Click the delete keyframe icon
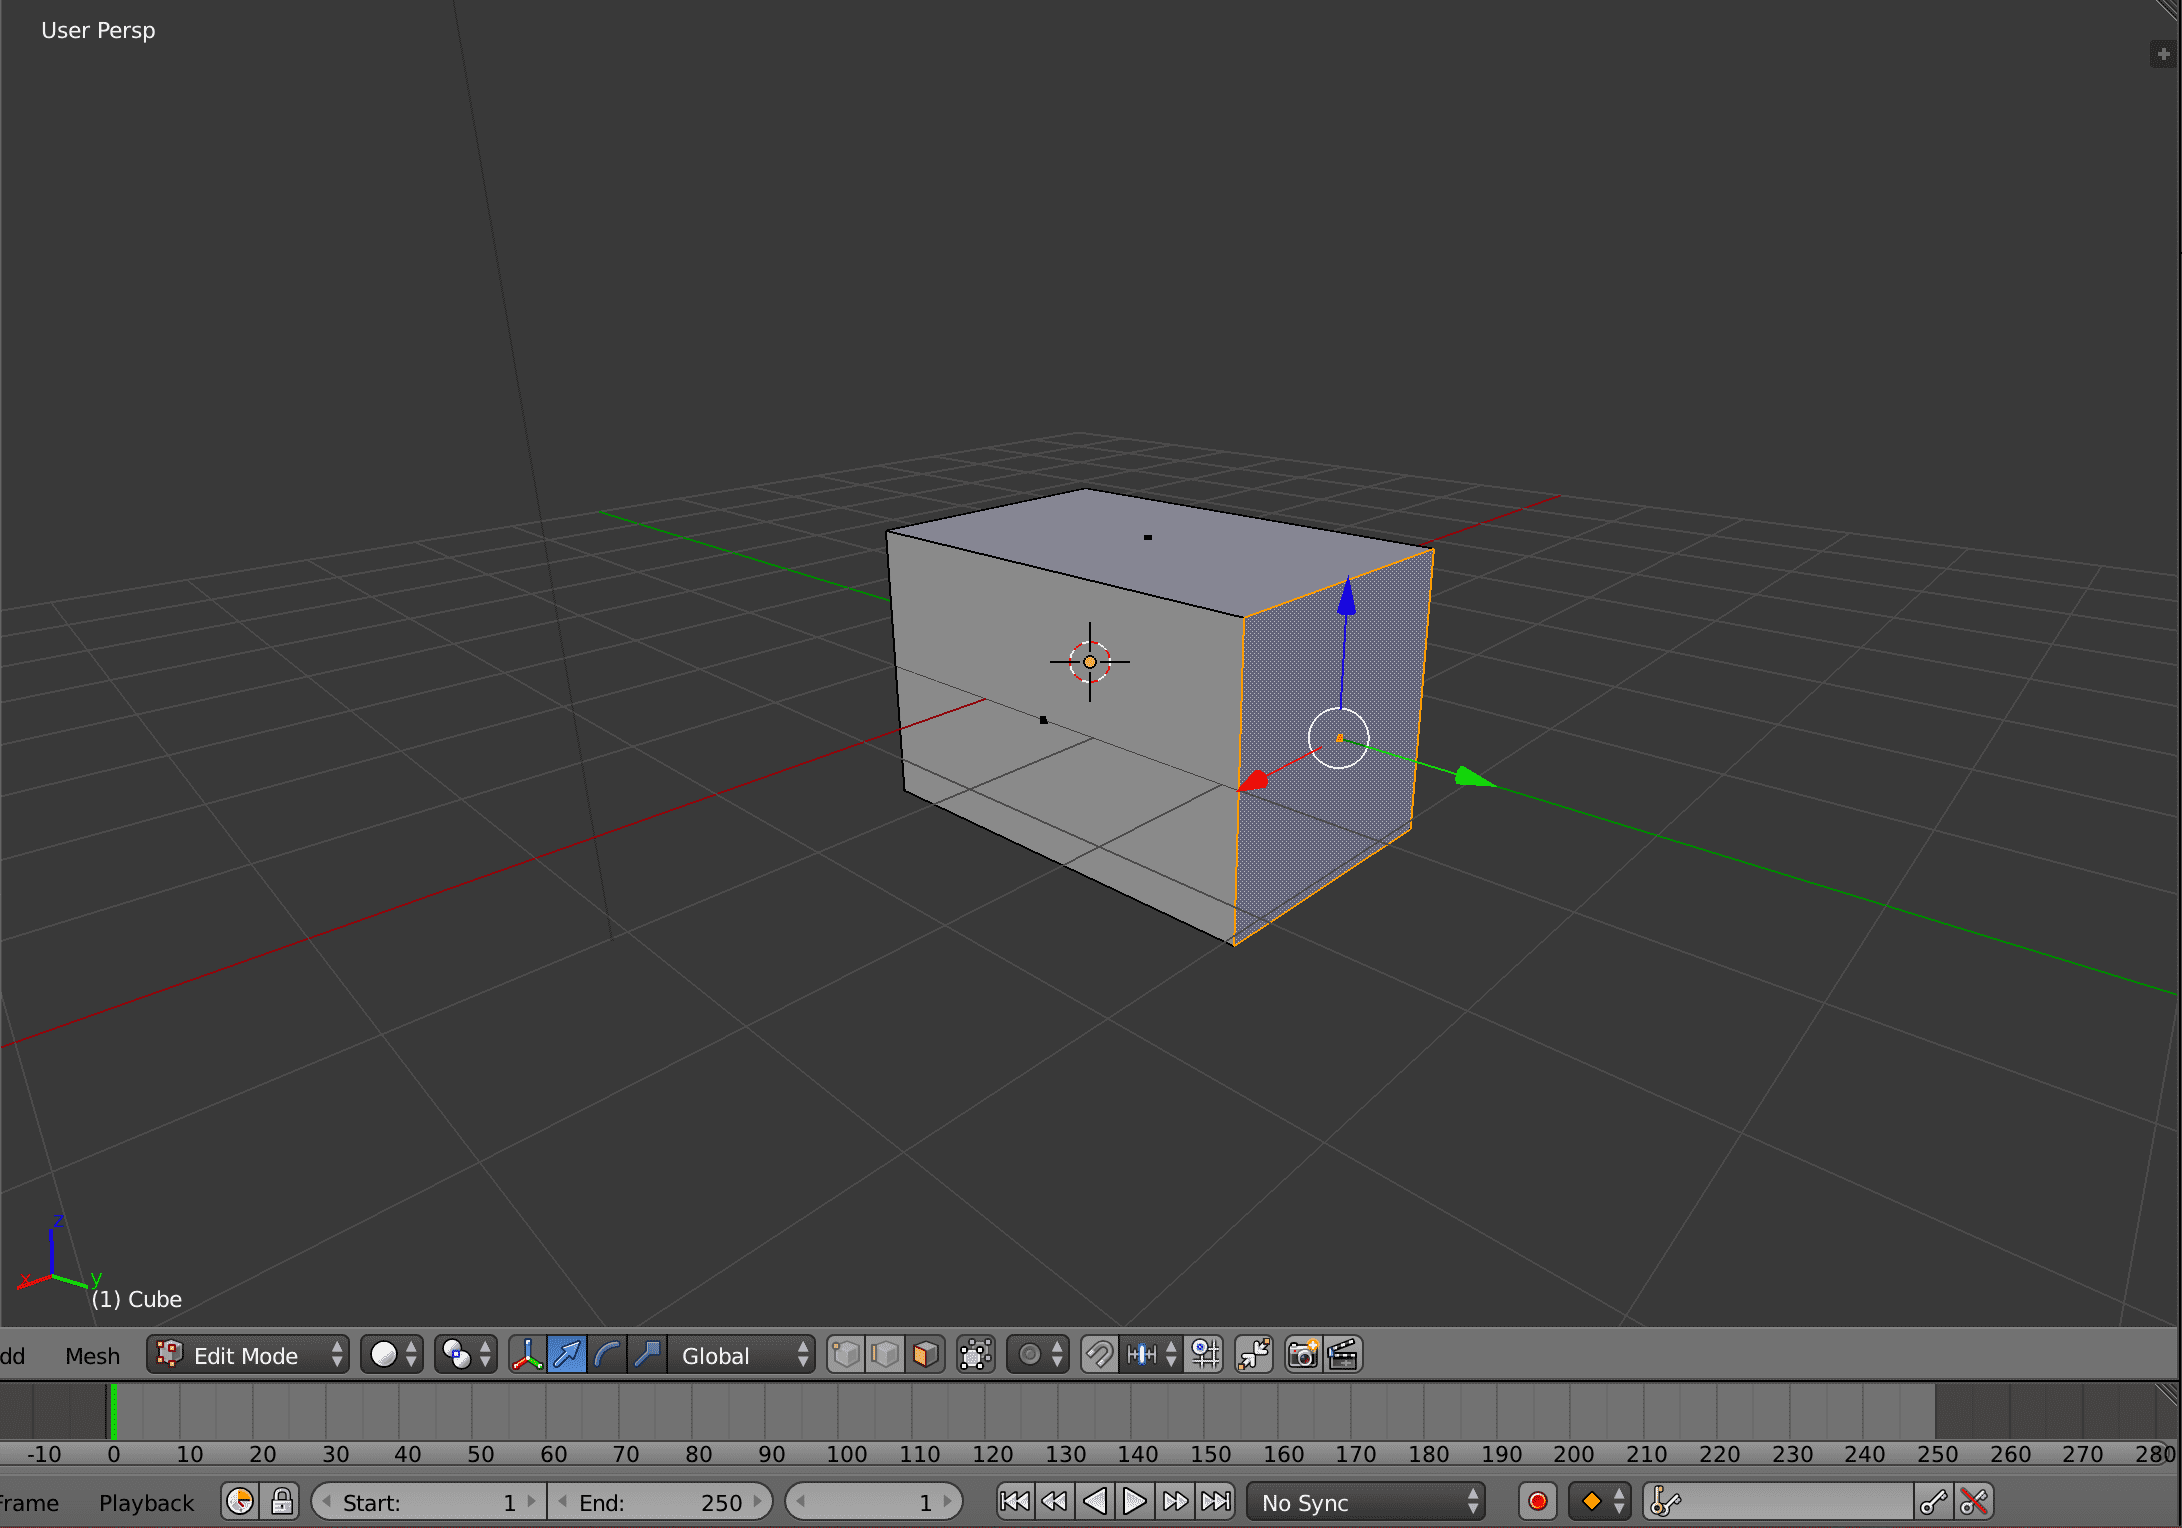Screen dimensions: 2182x1528 pos(1974,1501)
